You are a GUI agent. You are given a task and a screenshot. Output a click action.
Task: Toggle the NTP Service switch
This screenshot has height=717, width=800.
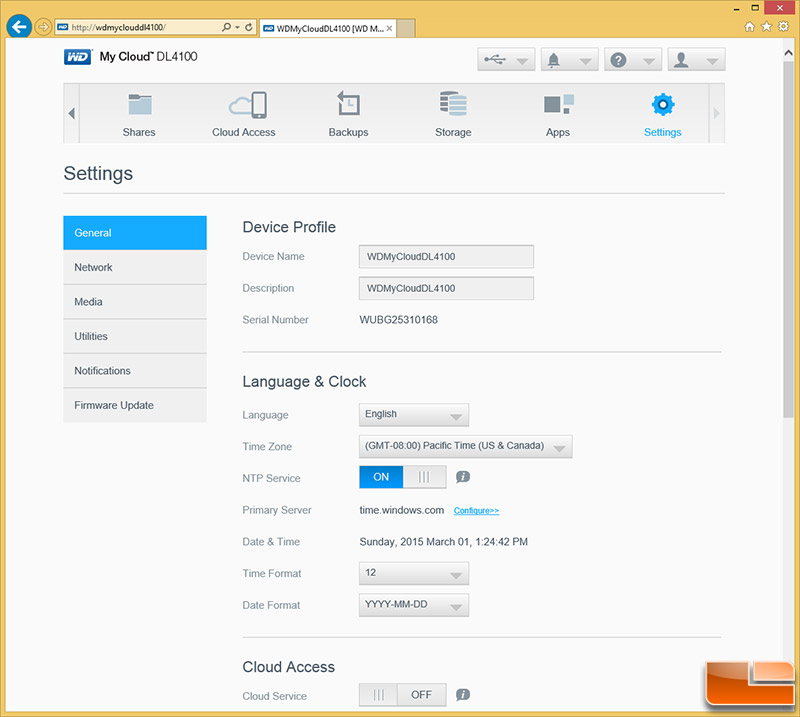coord(403,477)
